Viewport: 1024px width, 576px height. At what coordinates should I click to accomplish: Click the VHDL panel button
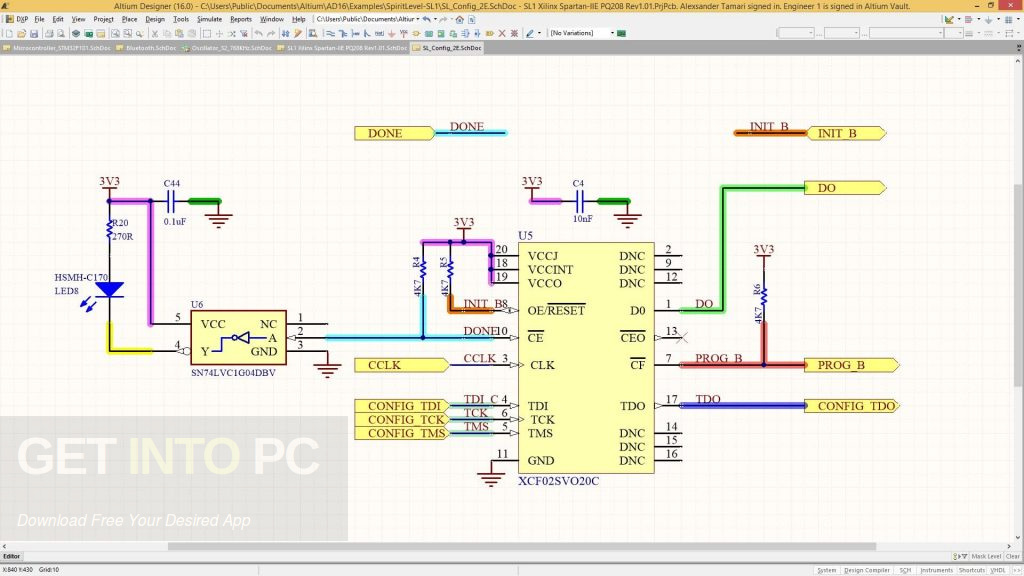(x=998, y=570)
